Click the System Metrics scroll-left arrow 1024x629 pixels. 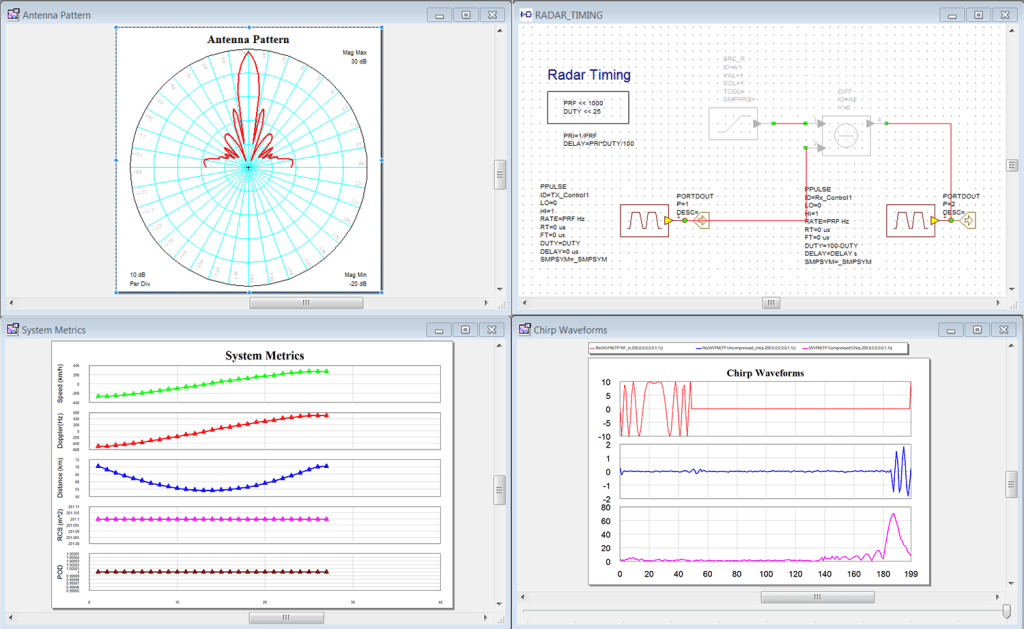pos(11,618)
